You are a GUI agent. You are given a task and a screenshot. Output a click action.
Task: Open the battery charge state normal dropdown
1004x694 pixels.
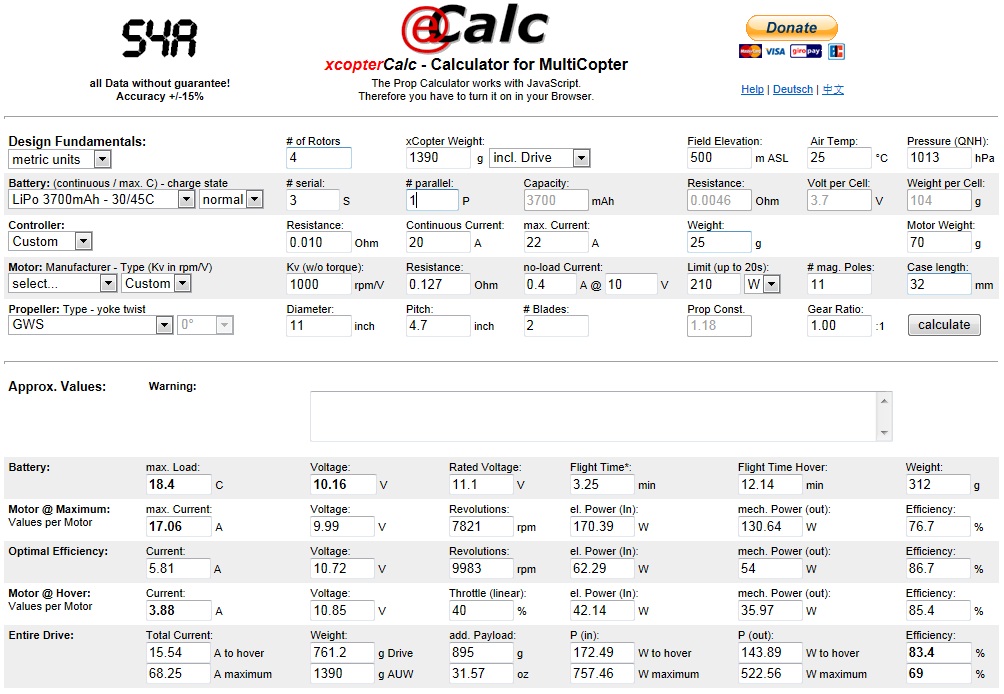pos(230,199)
